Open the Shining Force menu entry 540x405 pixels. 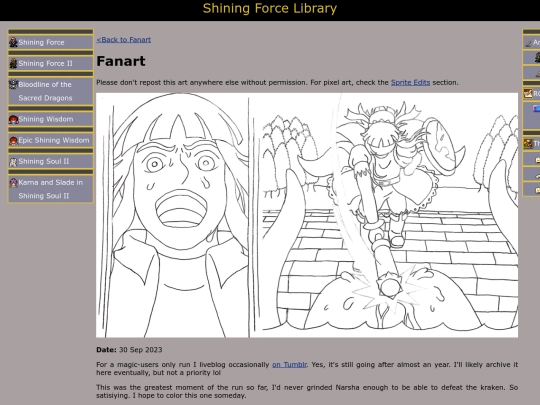[51, 42]
